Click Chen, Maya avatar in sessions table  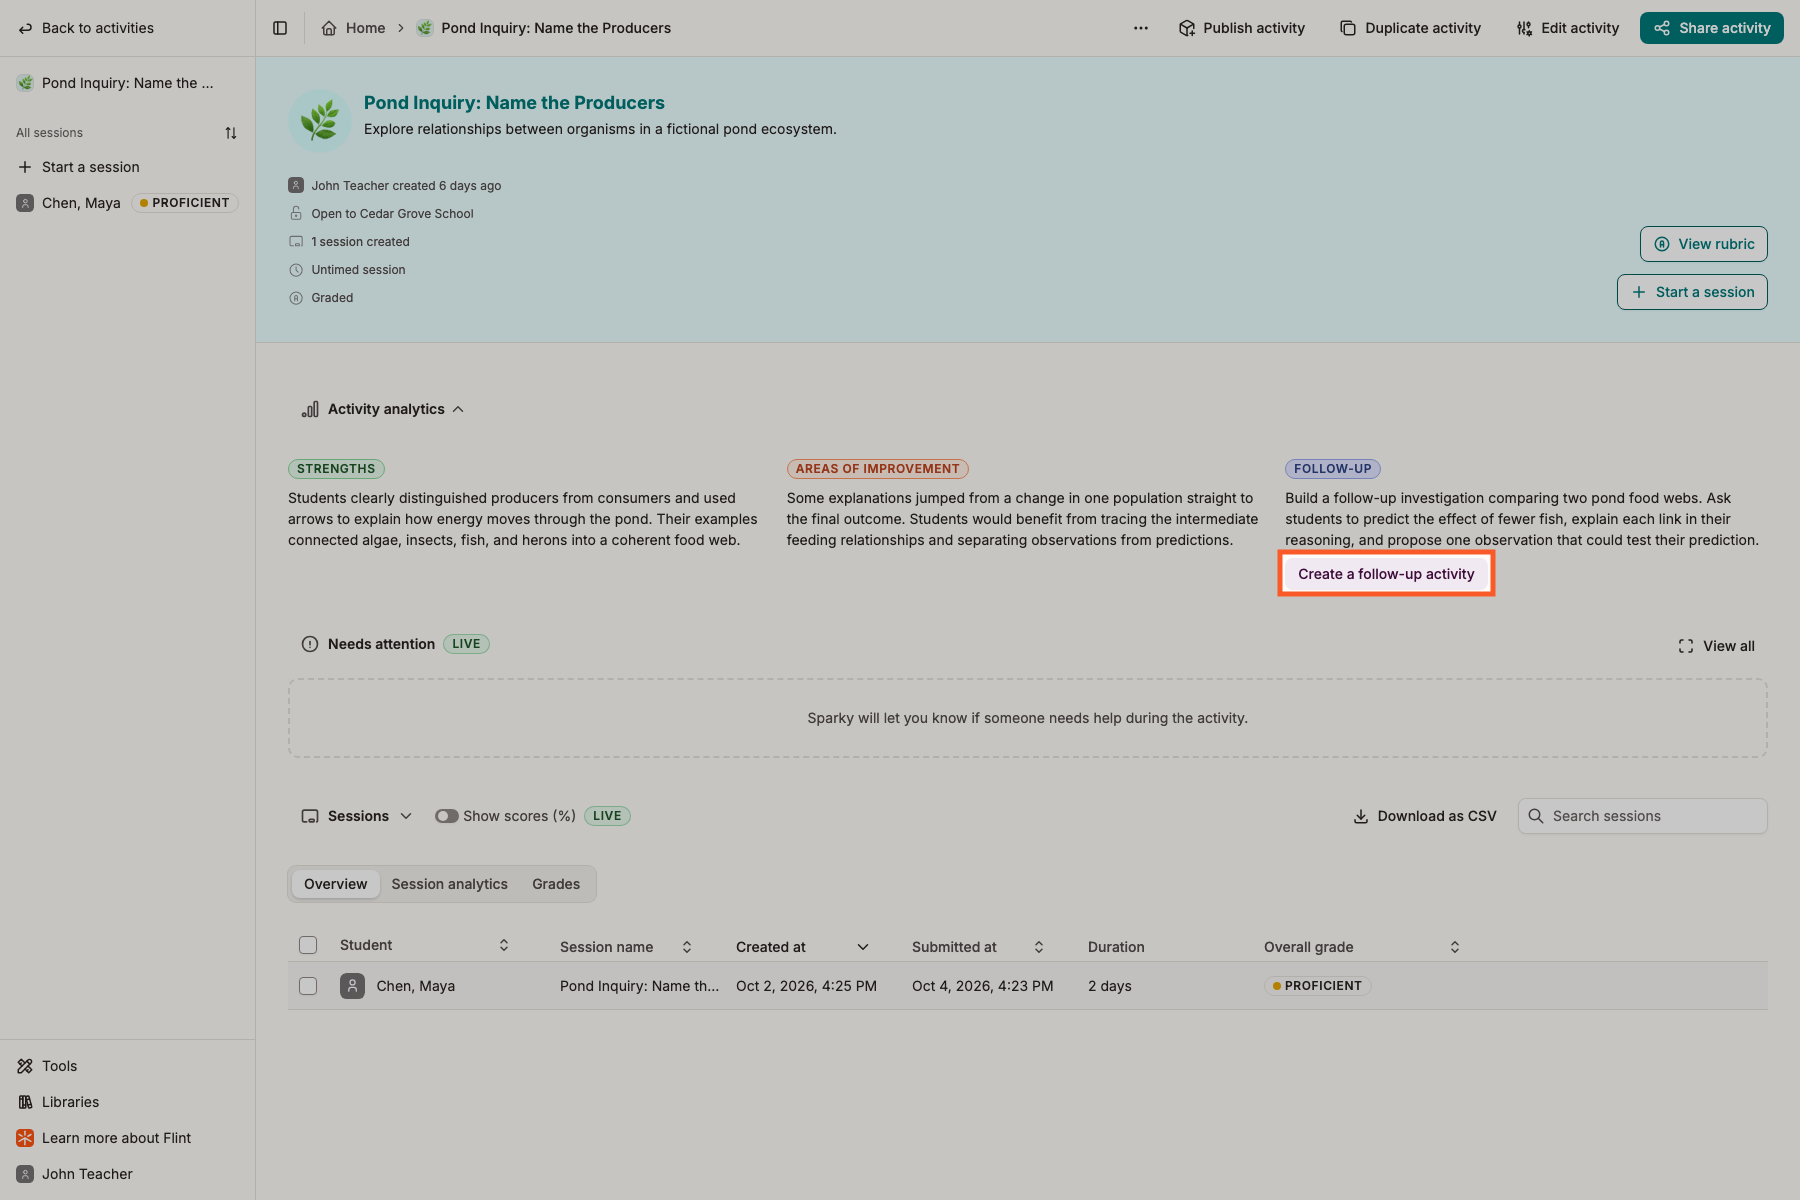pyautogui.click(x=352, y=986)
